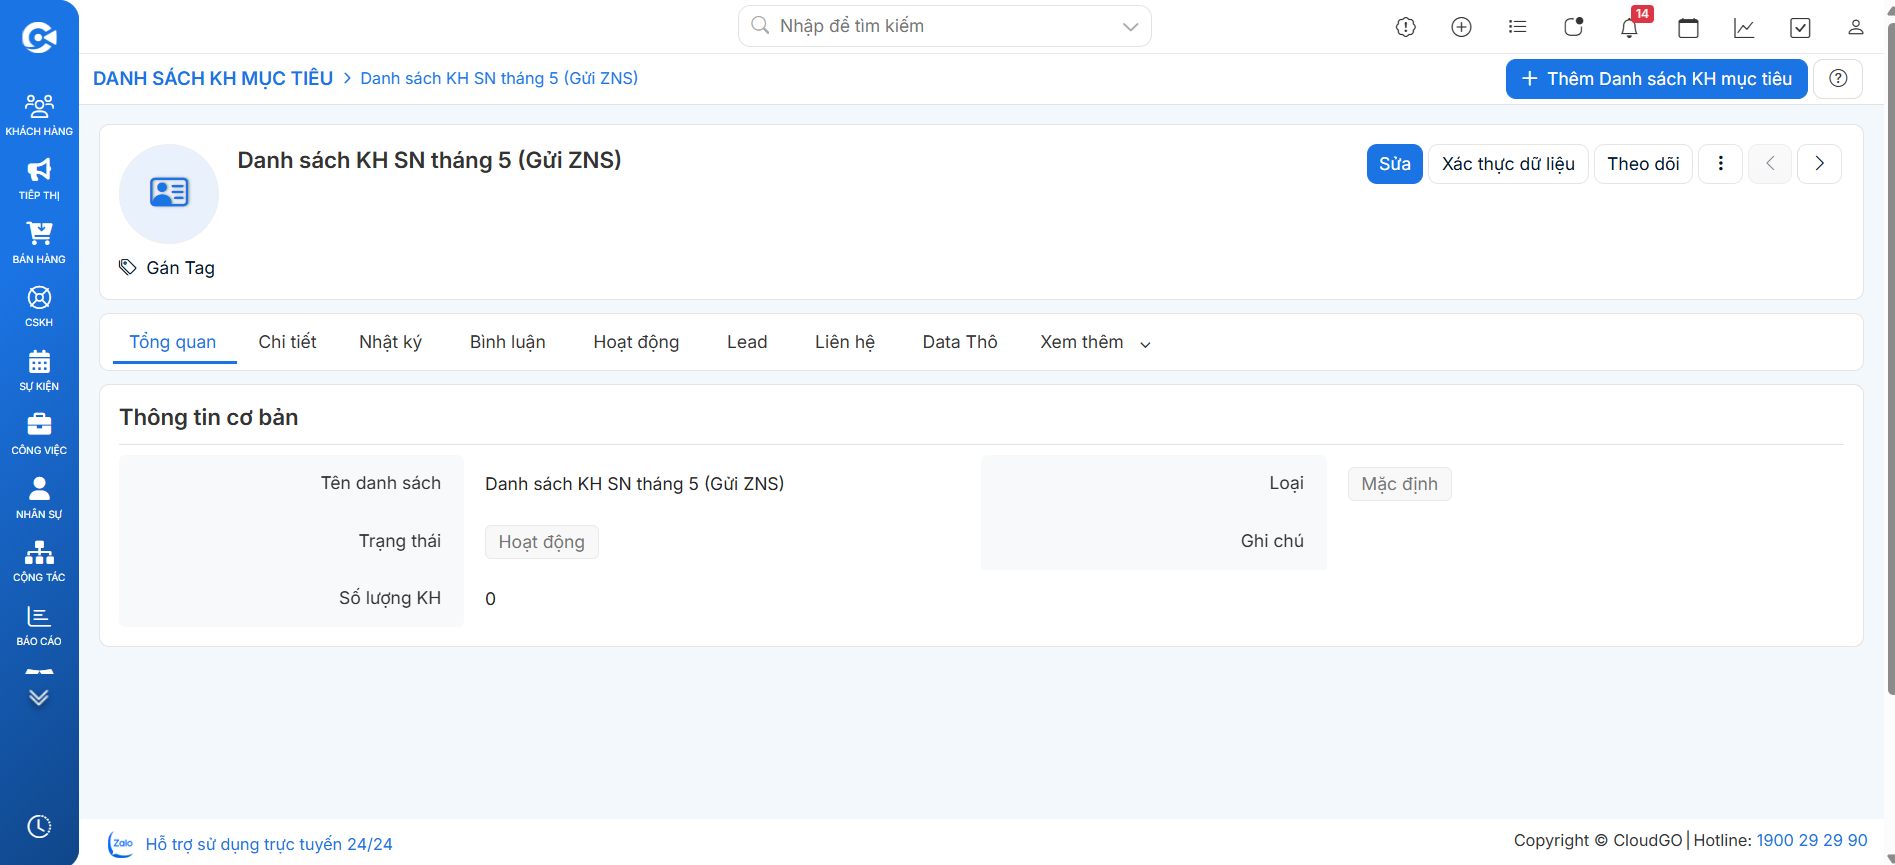Click the CloudGO logo icon

(39, 38)
